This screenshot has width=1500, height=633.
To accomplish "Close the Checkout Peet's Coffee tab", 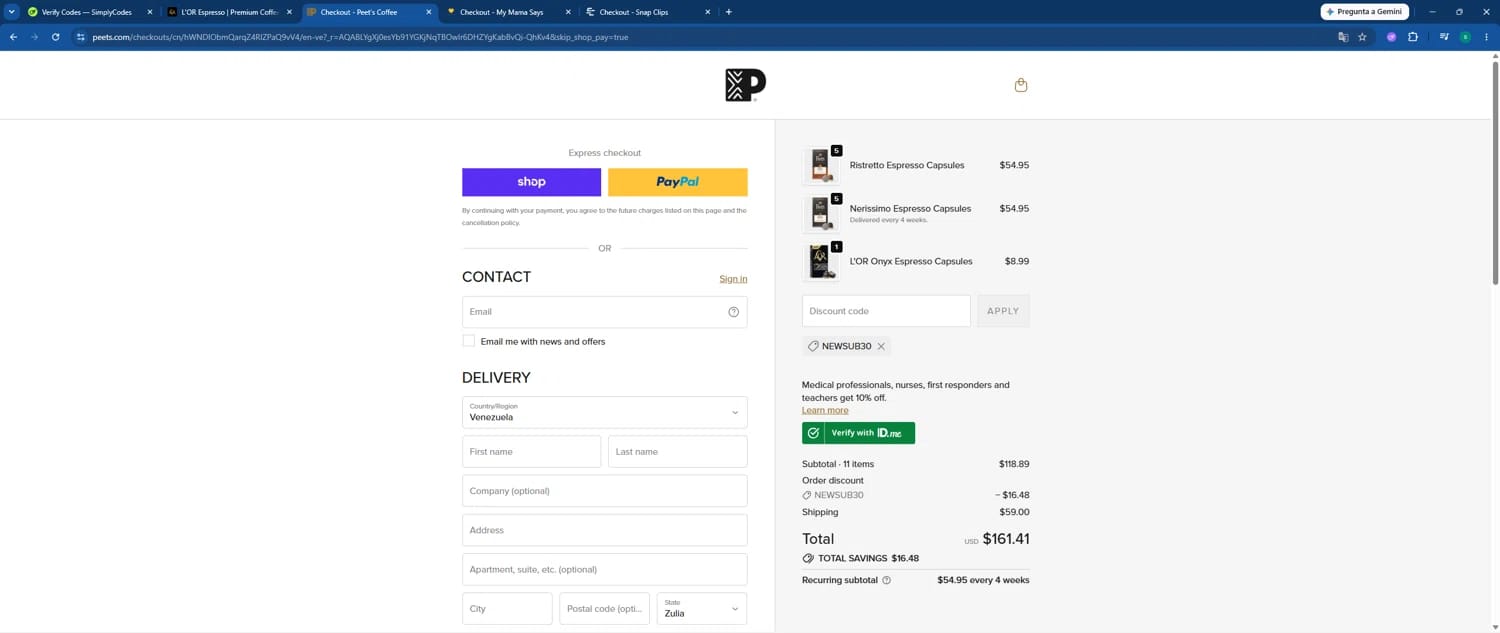I will pos(429,12).
